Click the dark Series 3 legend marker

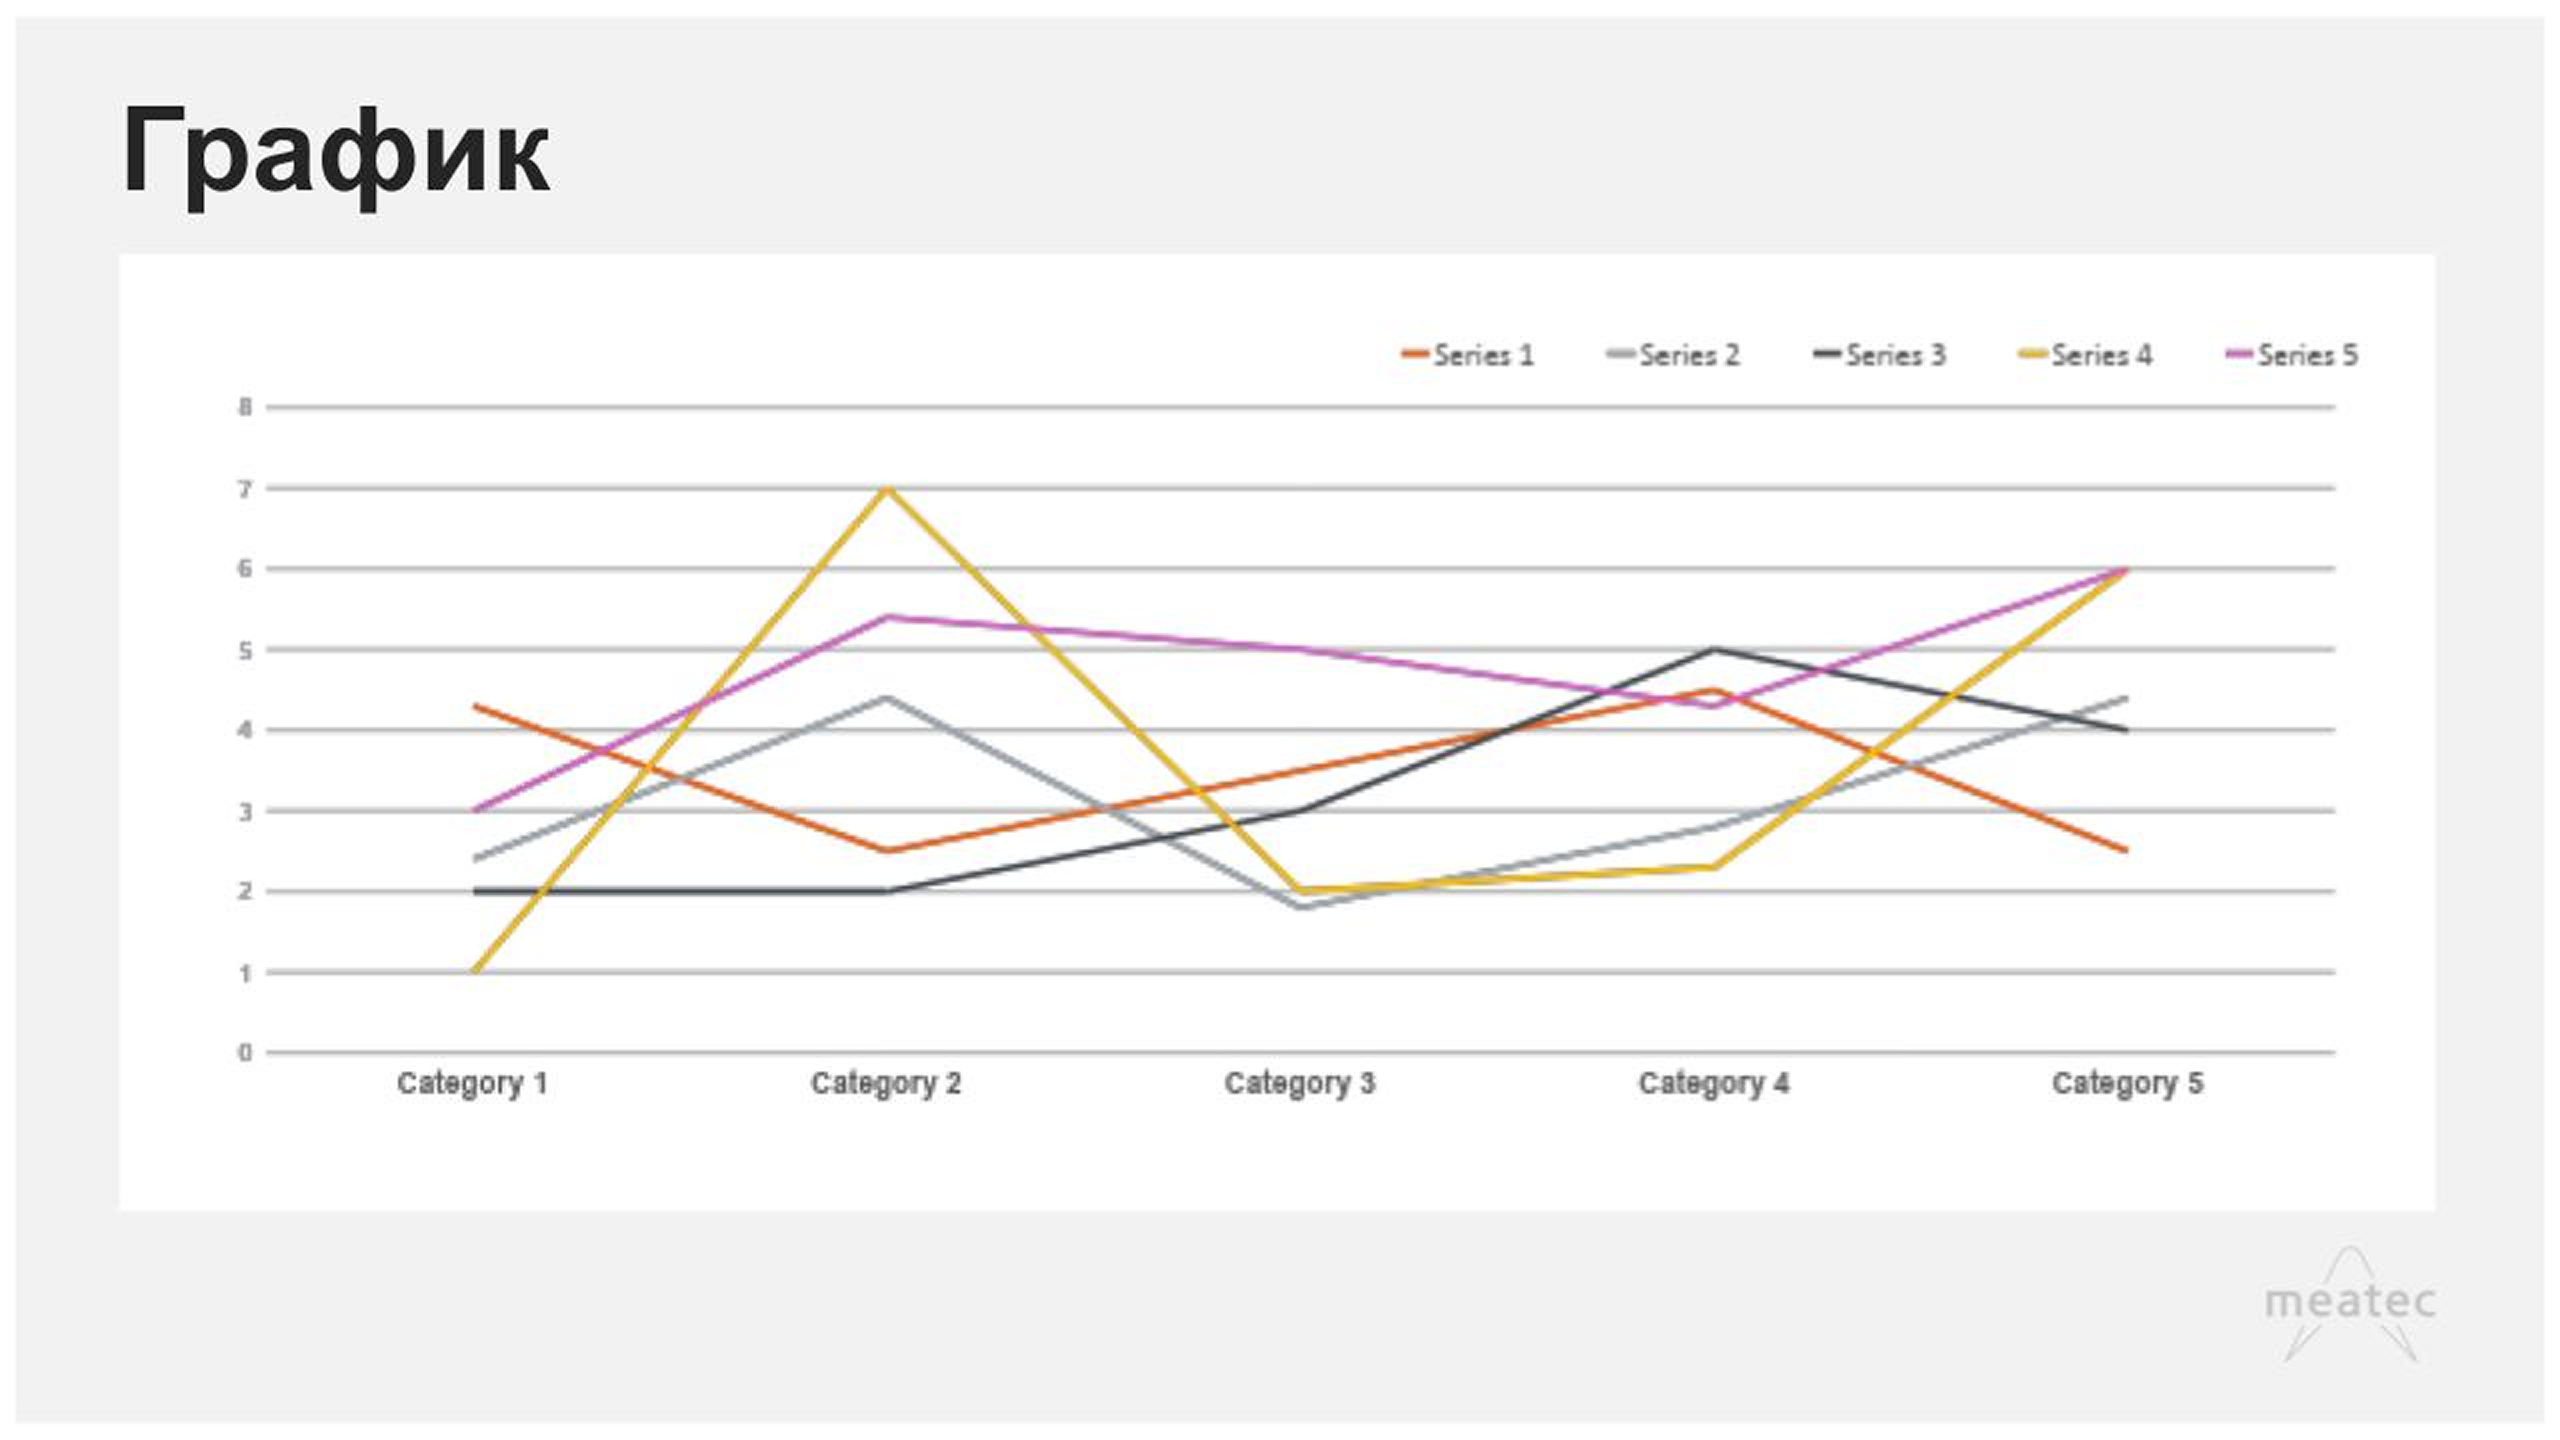[1827, 355]
